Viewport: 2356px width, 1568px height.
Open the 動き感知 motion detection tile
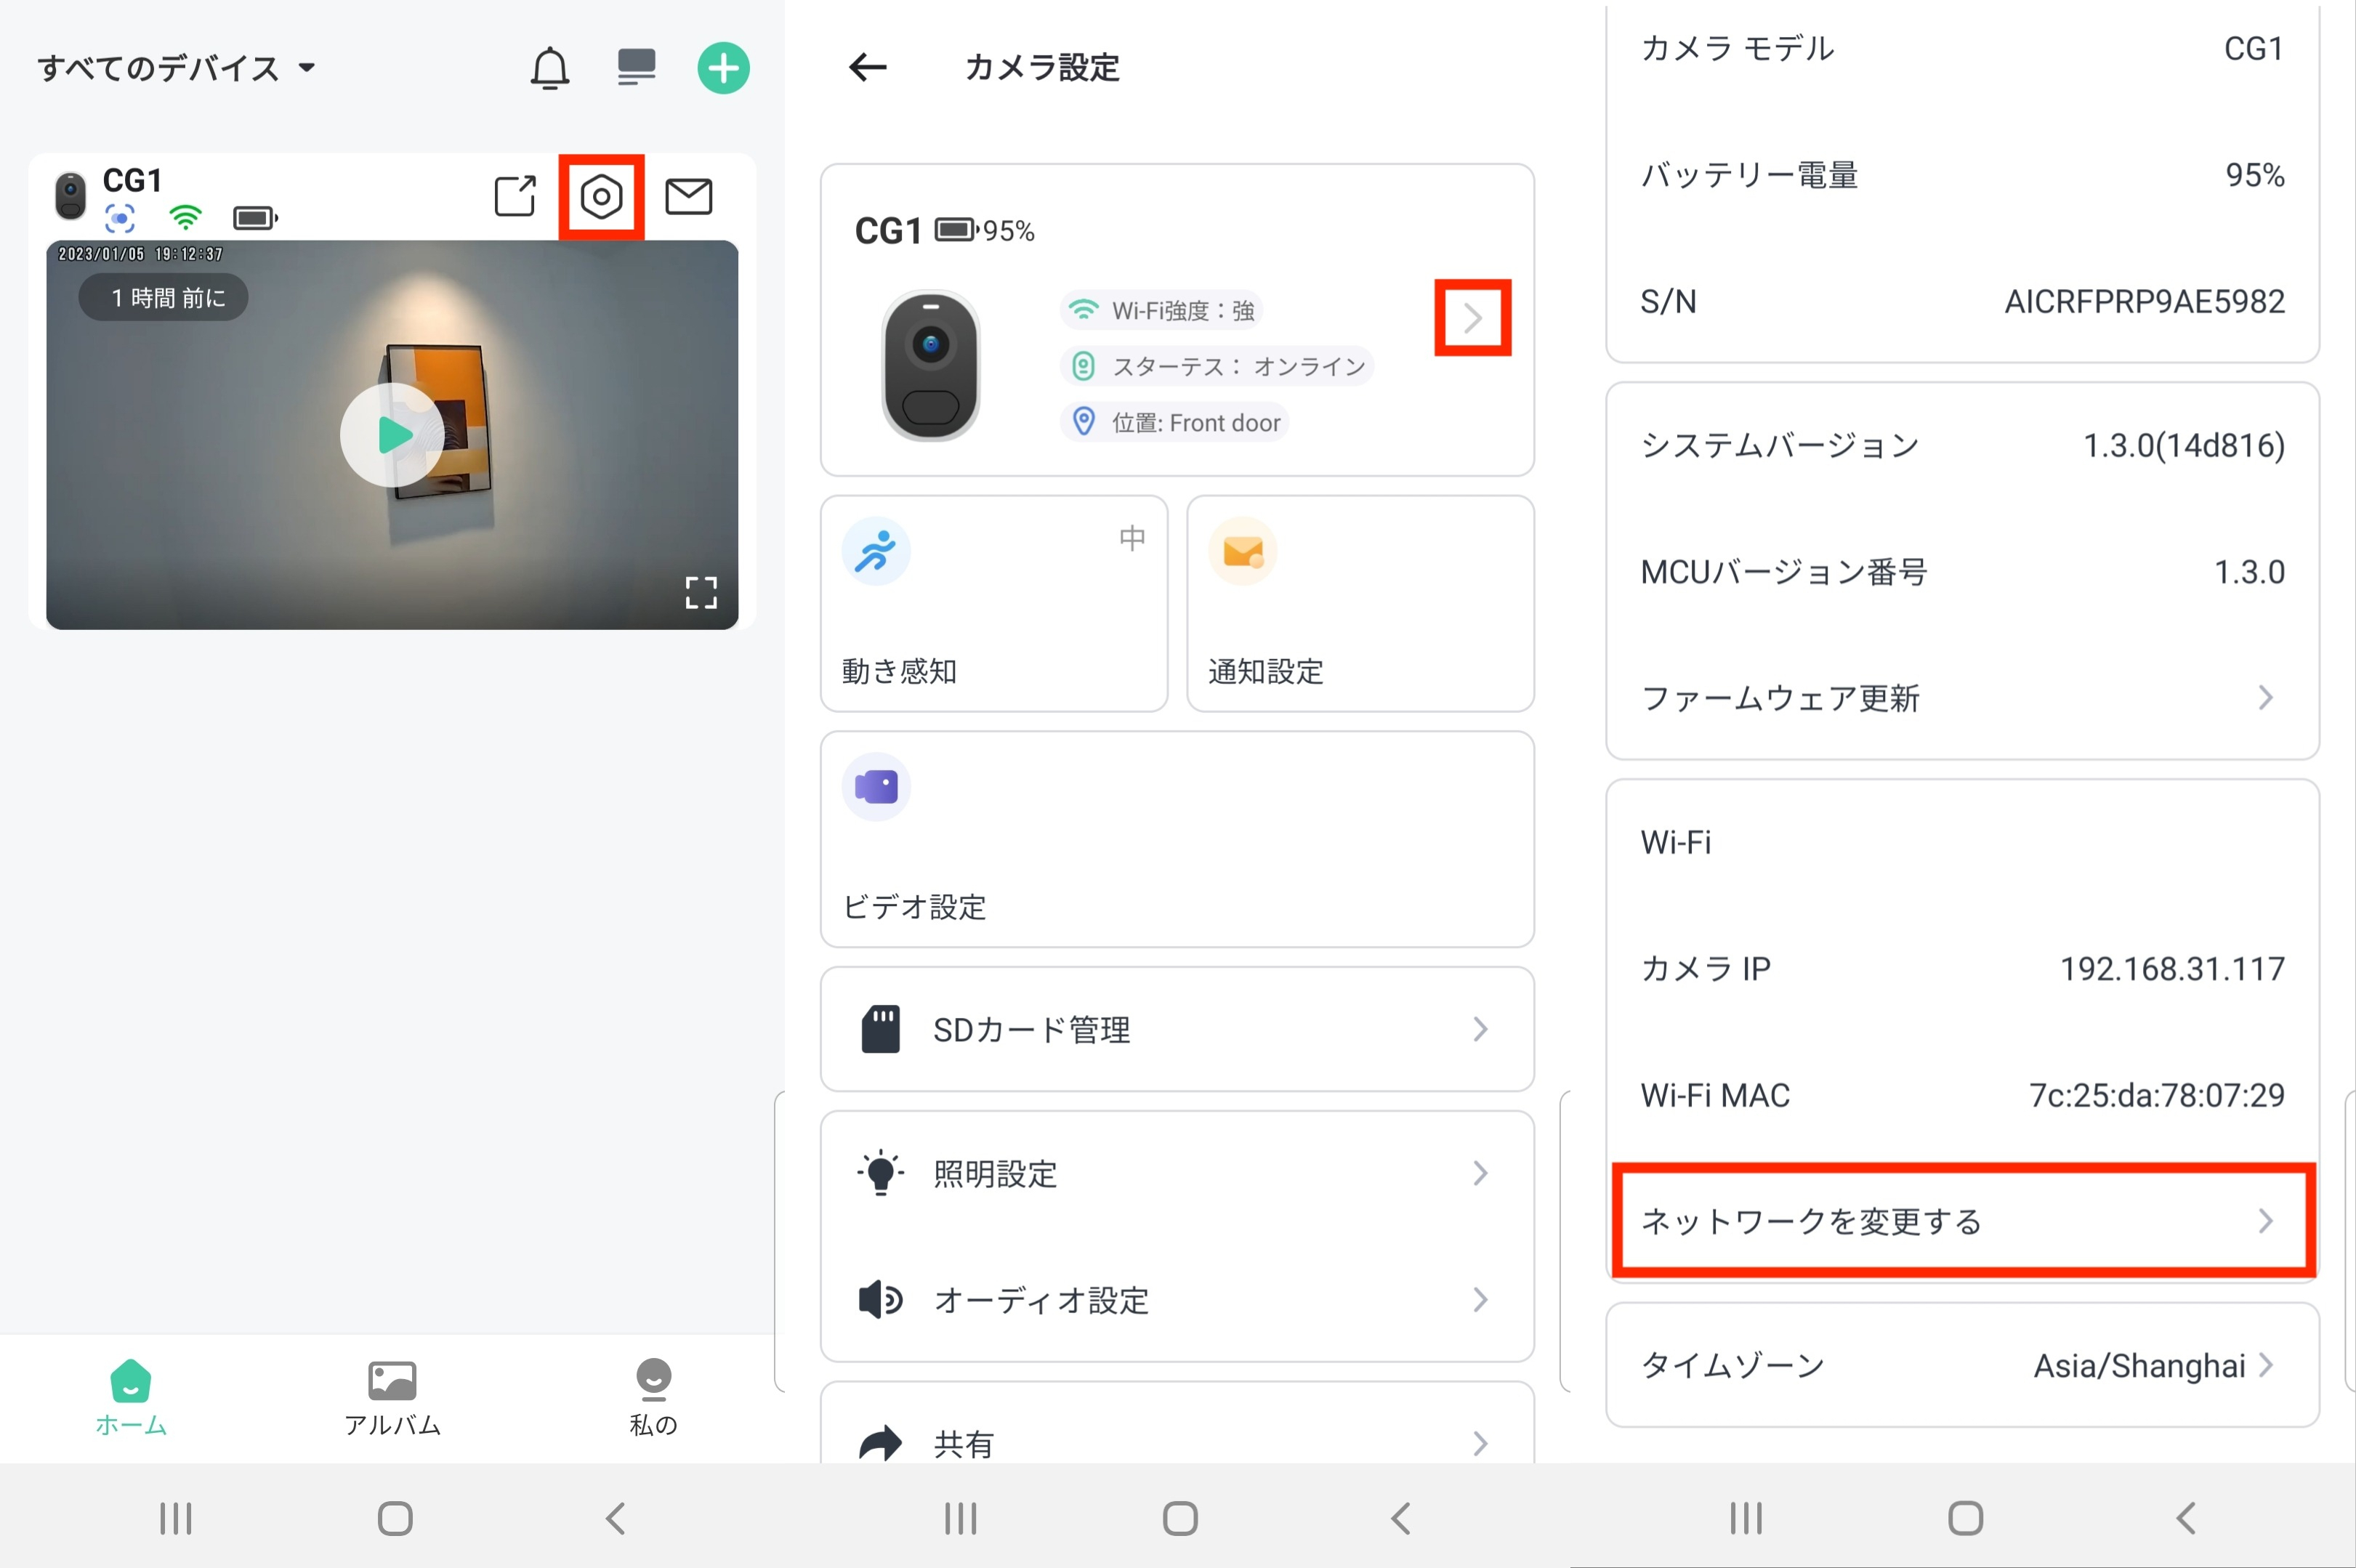click(994, 604)
